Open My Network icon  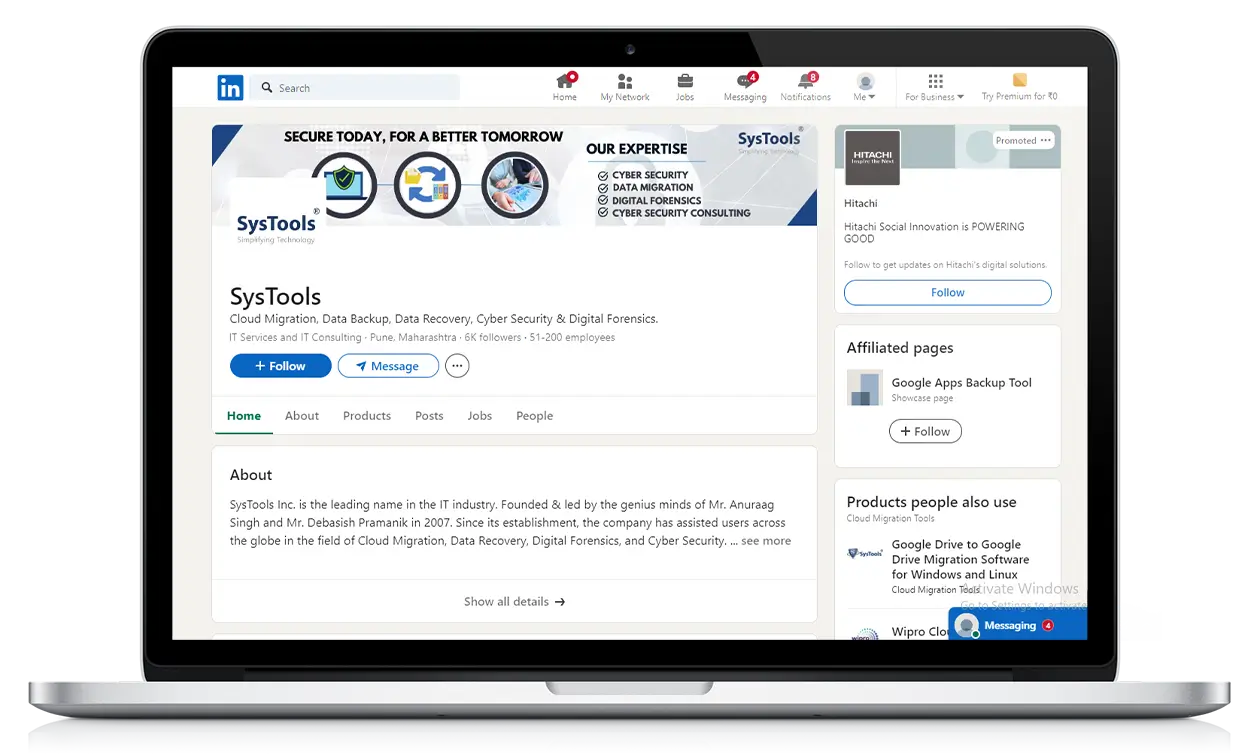click(x=625, y=87)
